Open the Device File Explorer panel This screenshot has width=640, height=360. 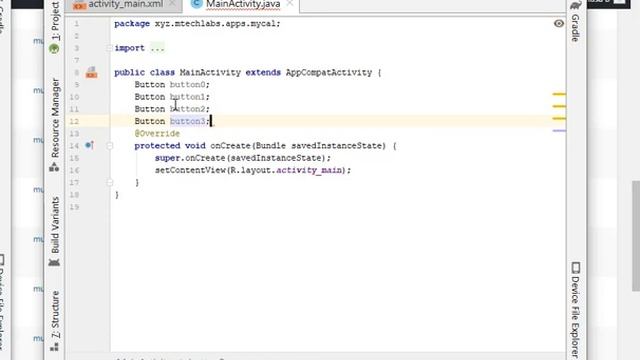point(576,316)
